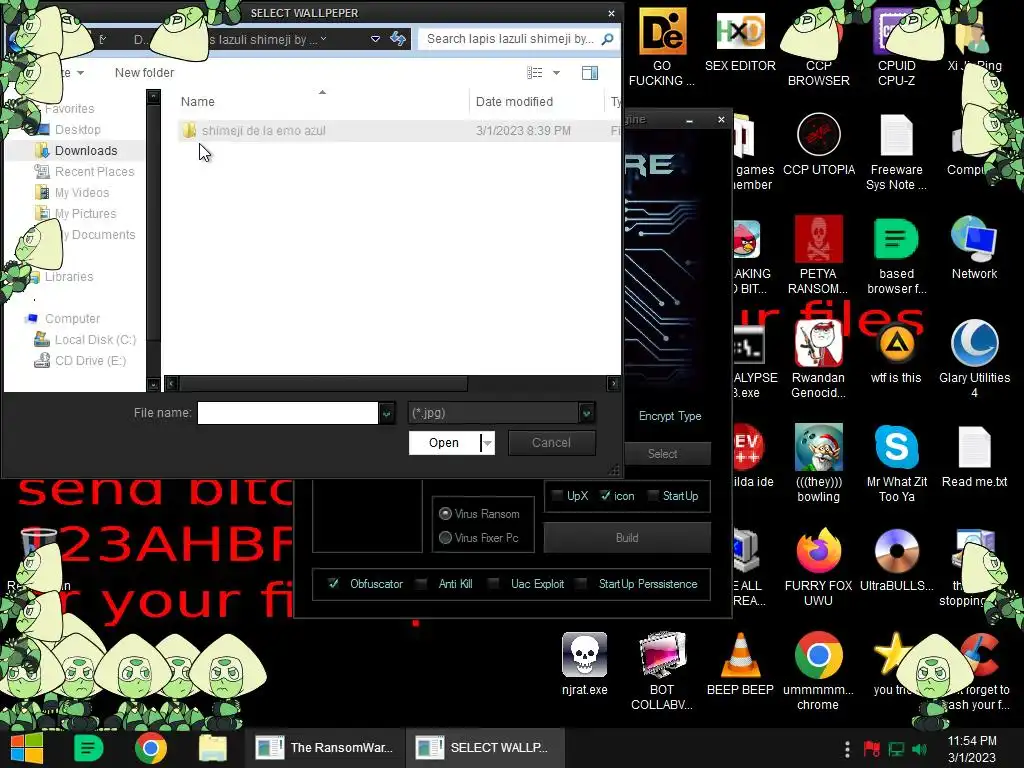Sort by the Date modified column header
This screenshot has height=768, width=1024.
(515, 101)
